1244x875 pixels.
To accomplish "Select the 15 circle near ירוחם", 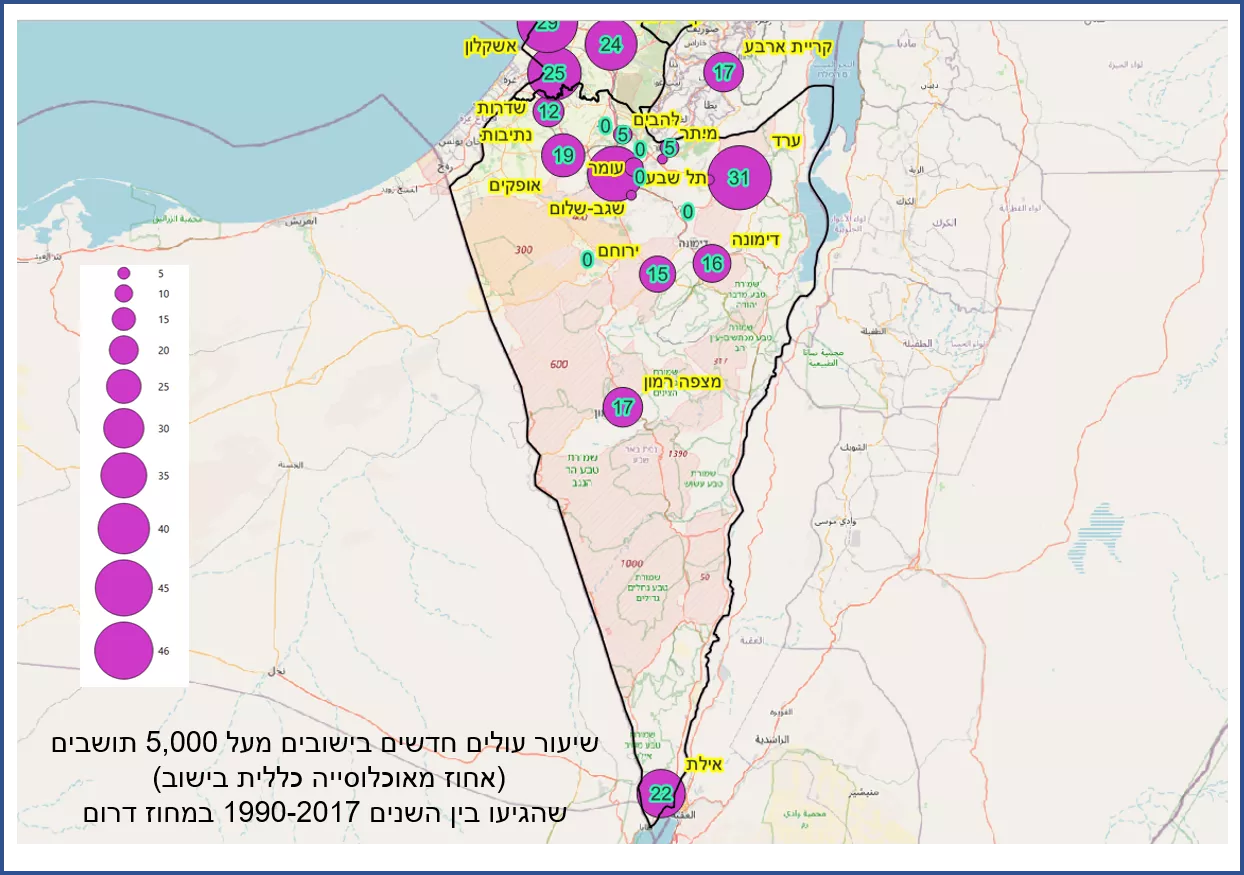I will (x=657, y=273).
